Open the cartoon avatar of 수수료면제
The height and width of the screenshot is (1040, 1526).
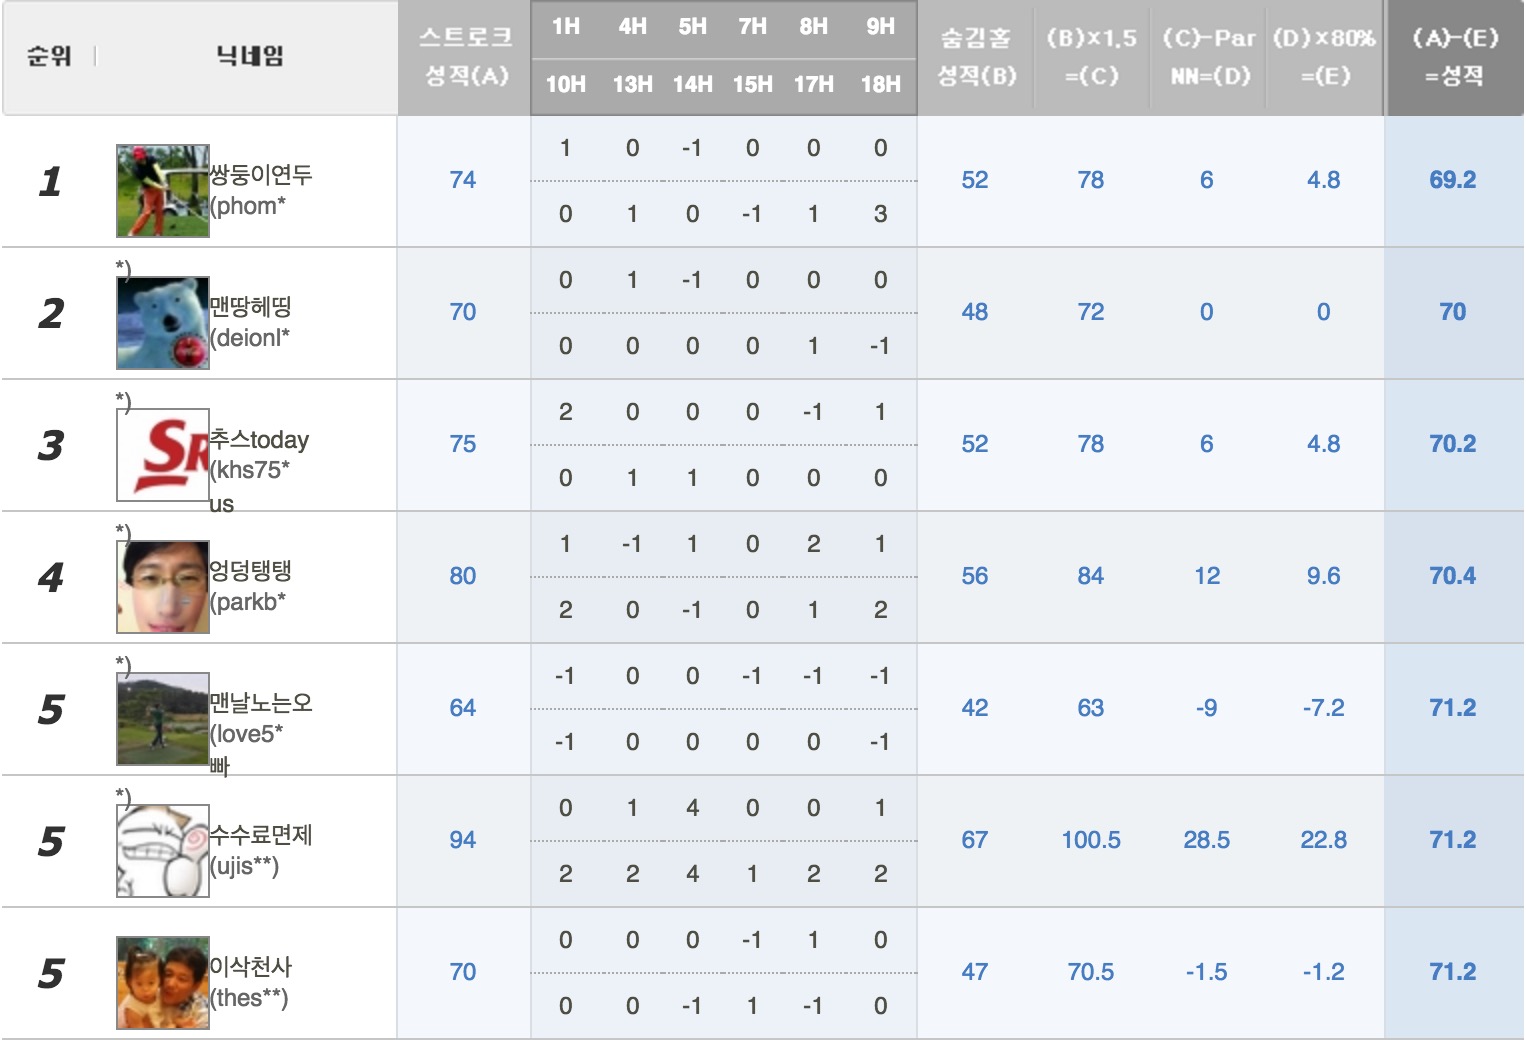click(162, 851)
